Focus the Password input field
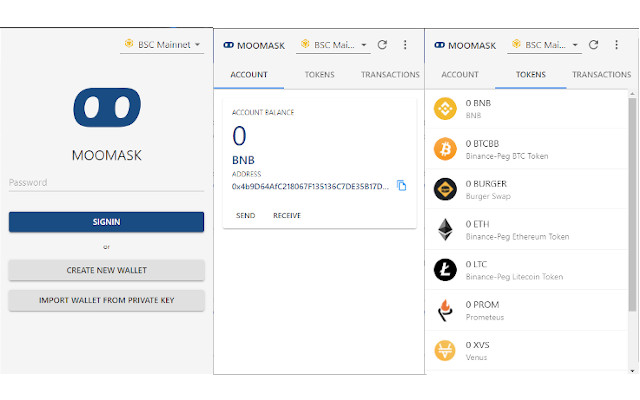 [107, 183]
